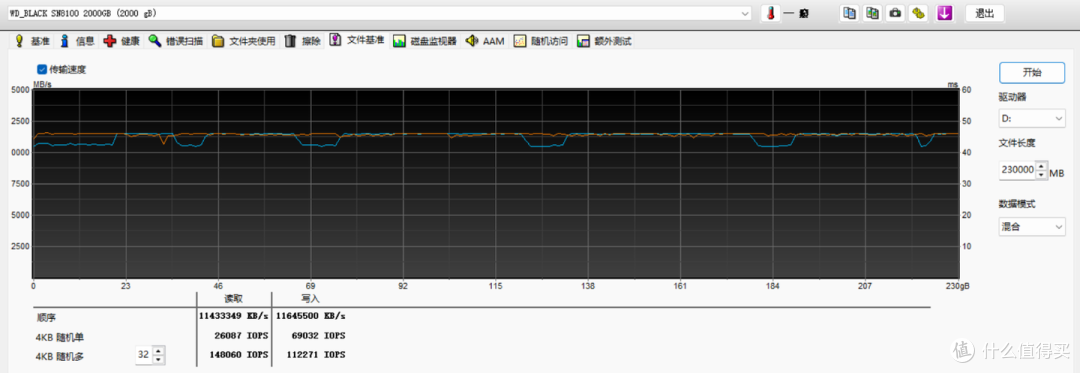Increase file length with up arrow
Screen dimensions: 1080x373
1041,166
